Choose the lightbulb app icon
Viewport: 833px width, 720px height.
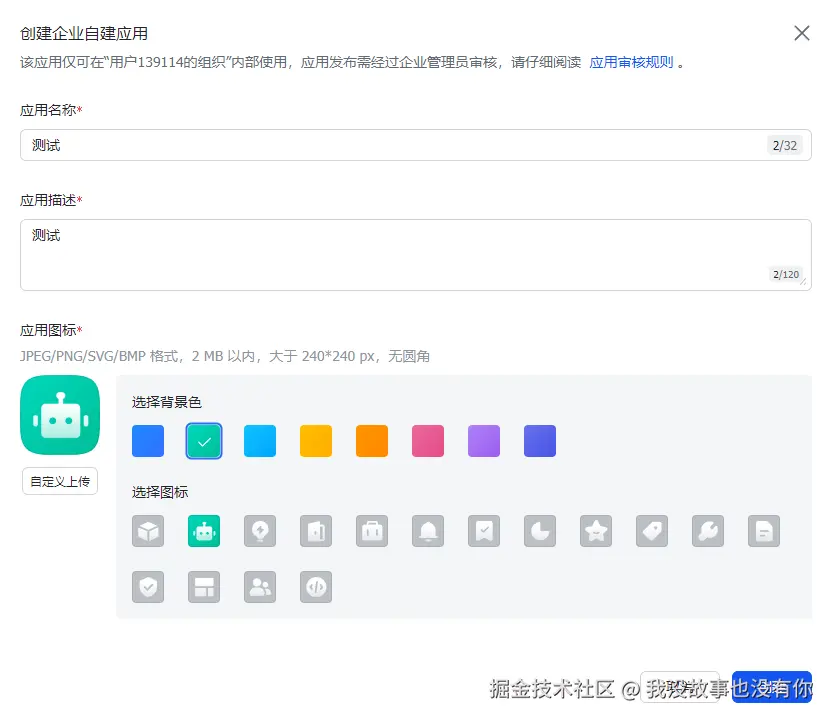[x=260, y=531]
